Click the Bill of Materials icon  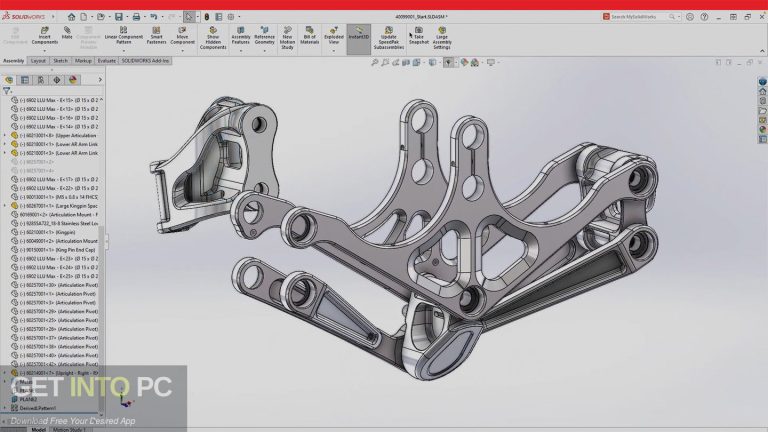[x=309, y=36]
